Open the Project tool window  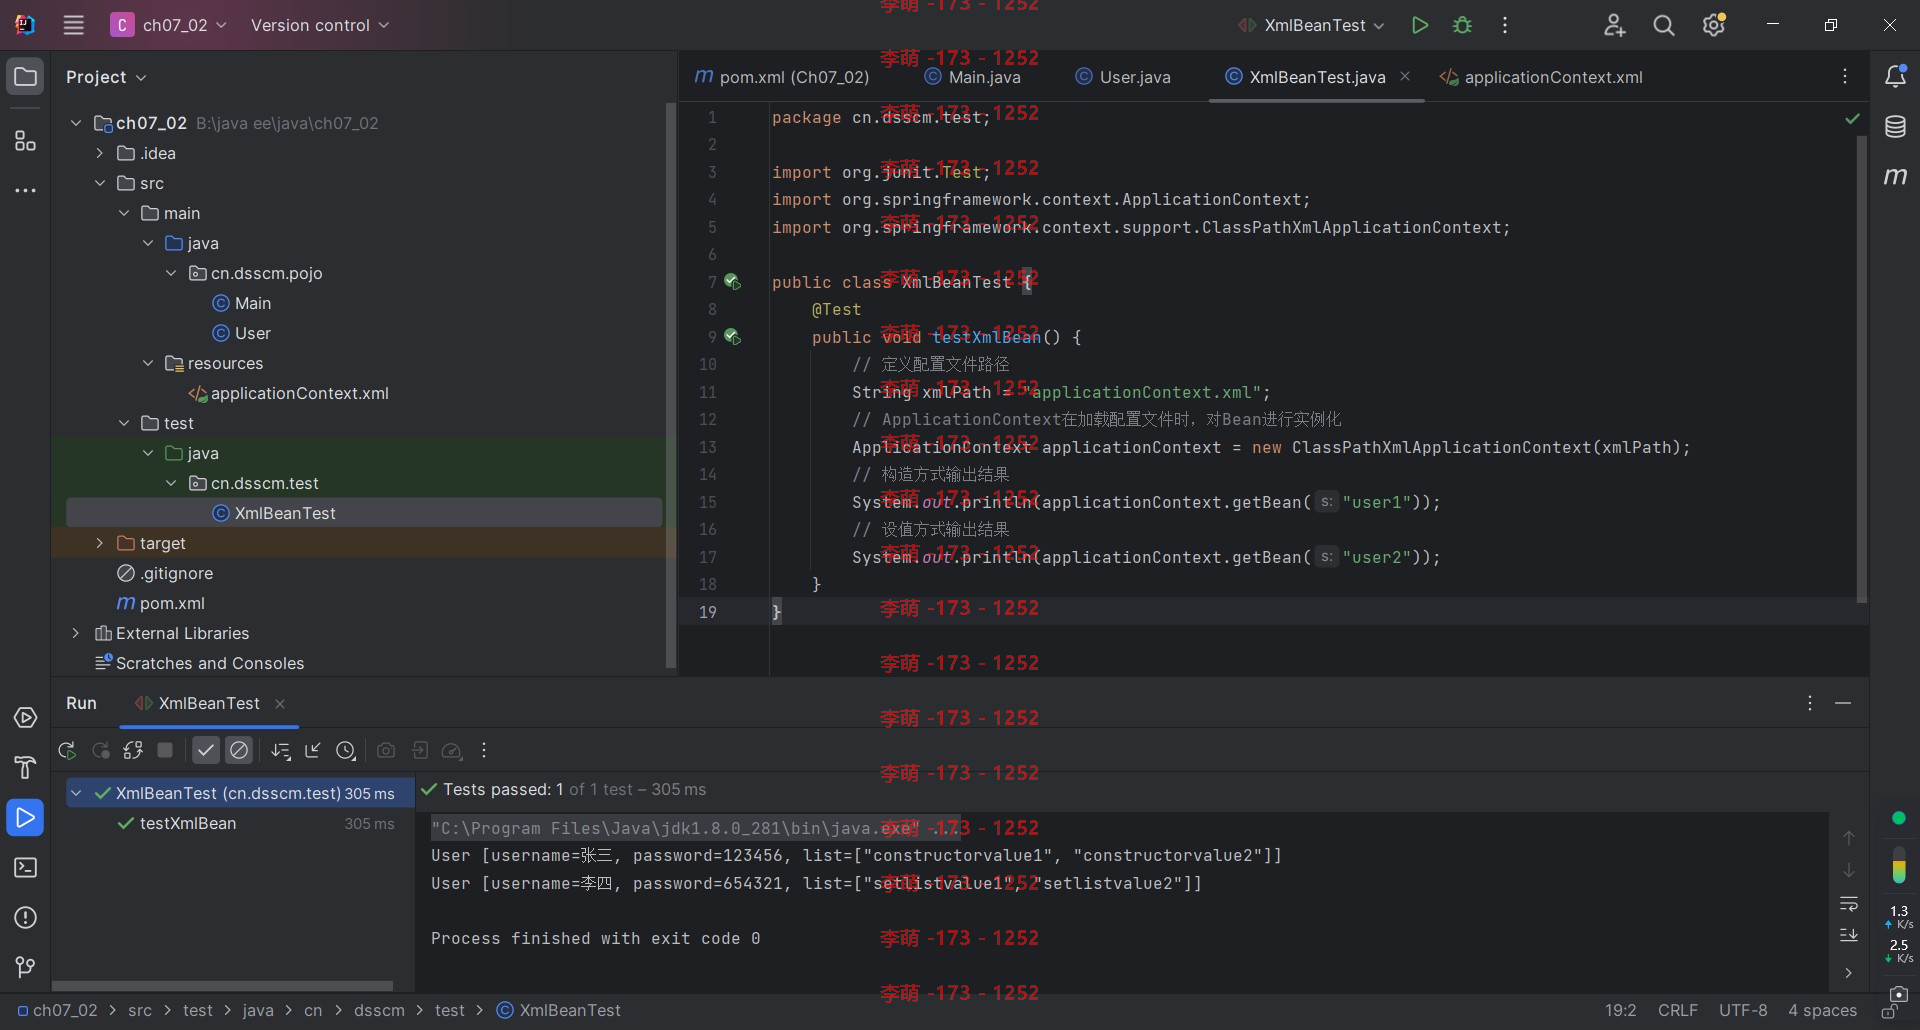(26, 77)
